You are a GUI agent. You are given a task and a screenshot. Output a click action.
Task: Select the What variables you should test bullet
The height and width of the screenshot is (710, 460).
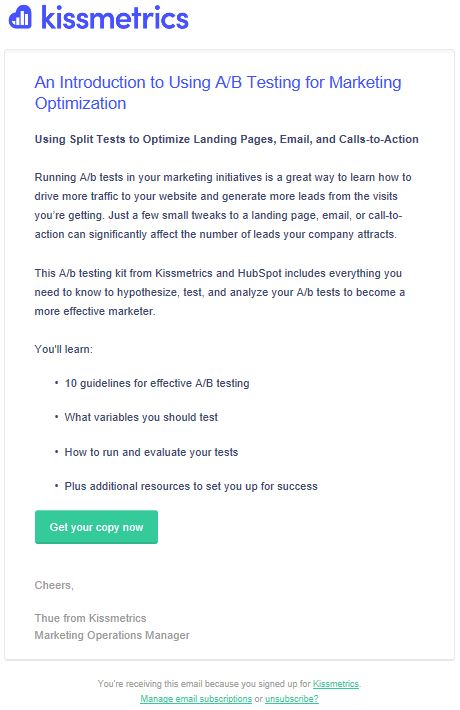141,417
